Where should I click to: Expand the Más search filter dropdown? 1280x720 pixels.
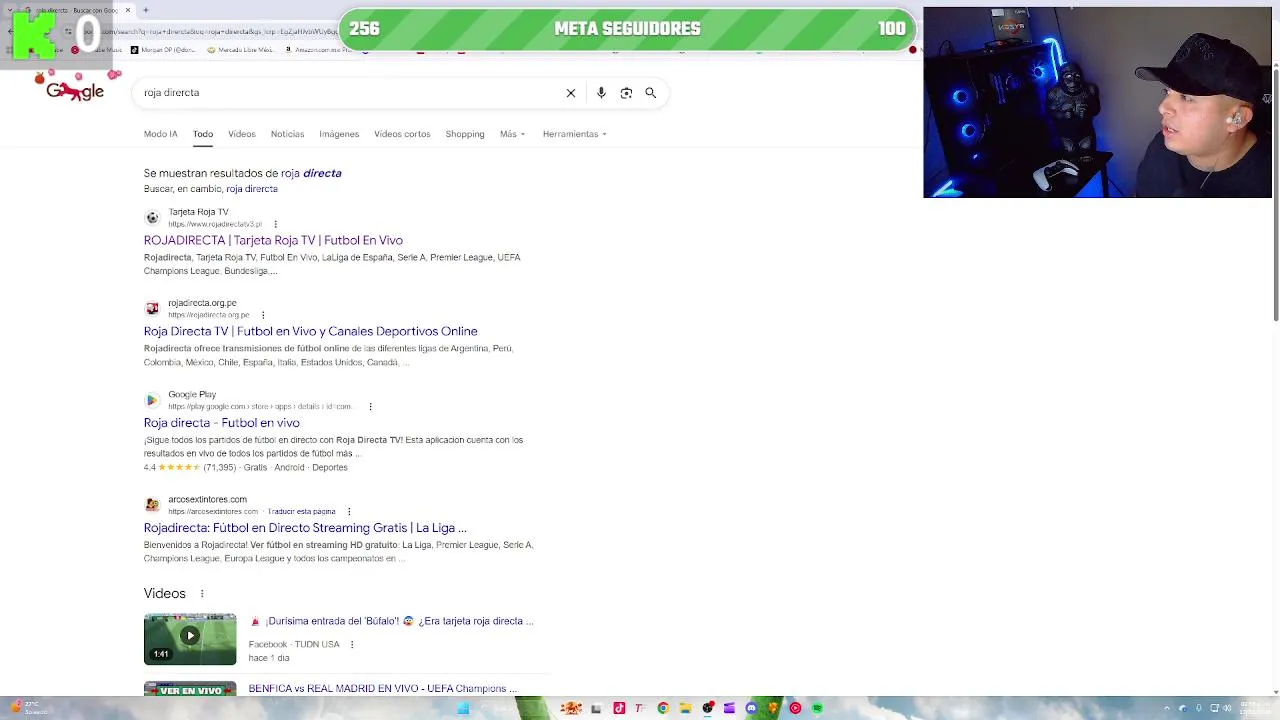[x=512, y=134]
